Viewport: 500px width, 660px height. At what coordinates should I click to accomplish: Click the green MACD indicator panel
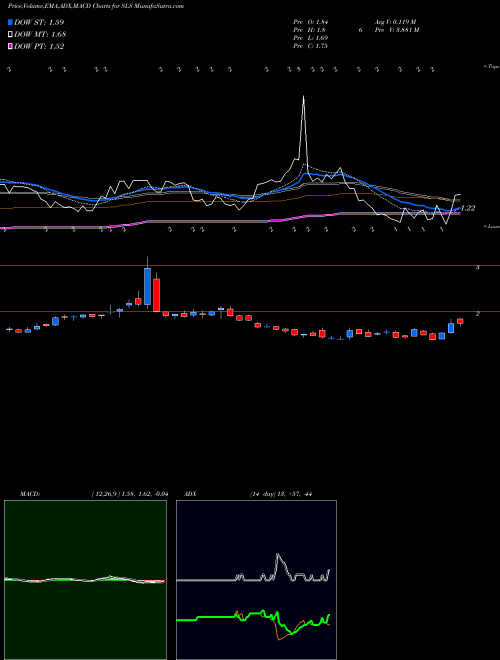coord(85,580)
